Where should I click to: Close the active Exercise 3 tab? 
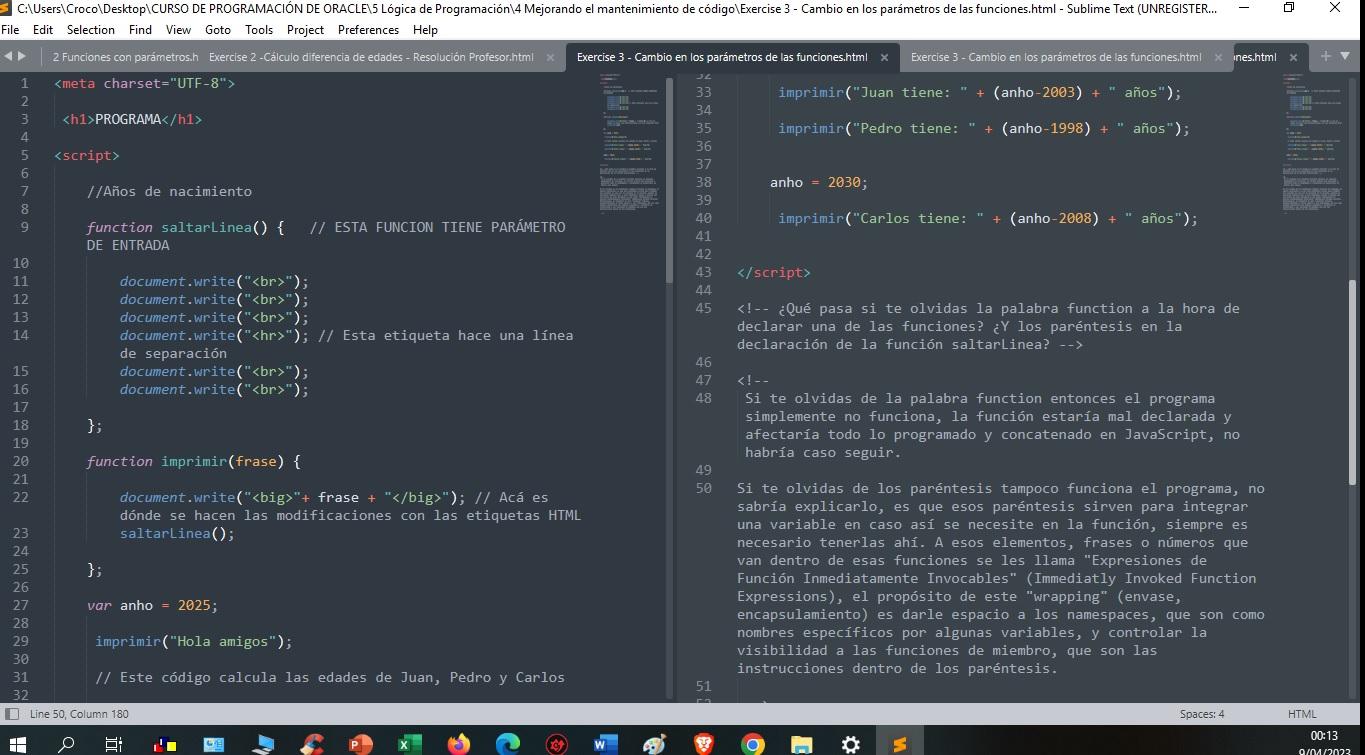(883, 58)
